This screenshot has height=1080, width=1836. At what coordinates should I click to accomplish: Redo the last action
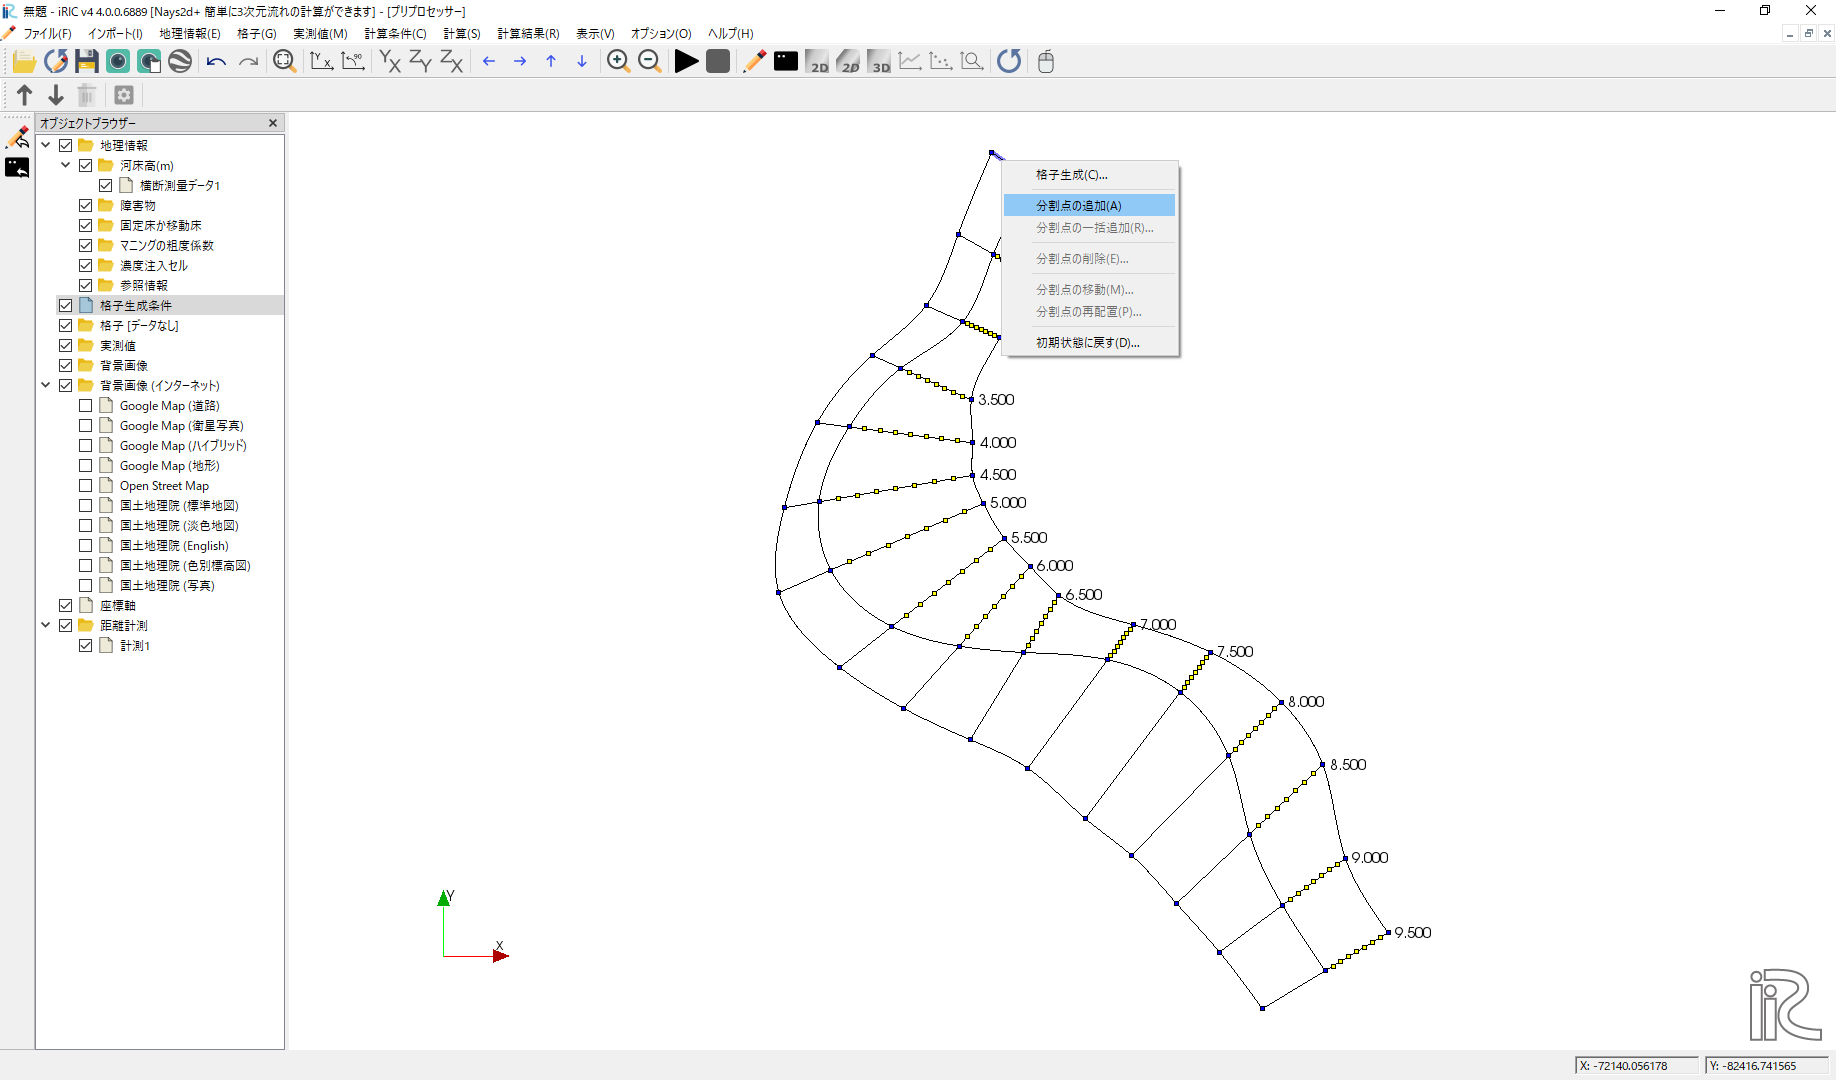[248, 62]
